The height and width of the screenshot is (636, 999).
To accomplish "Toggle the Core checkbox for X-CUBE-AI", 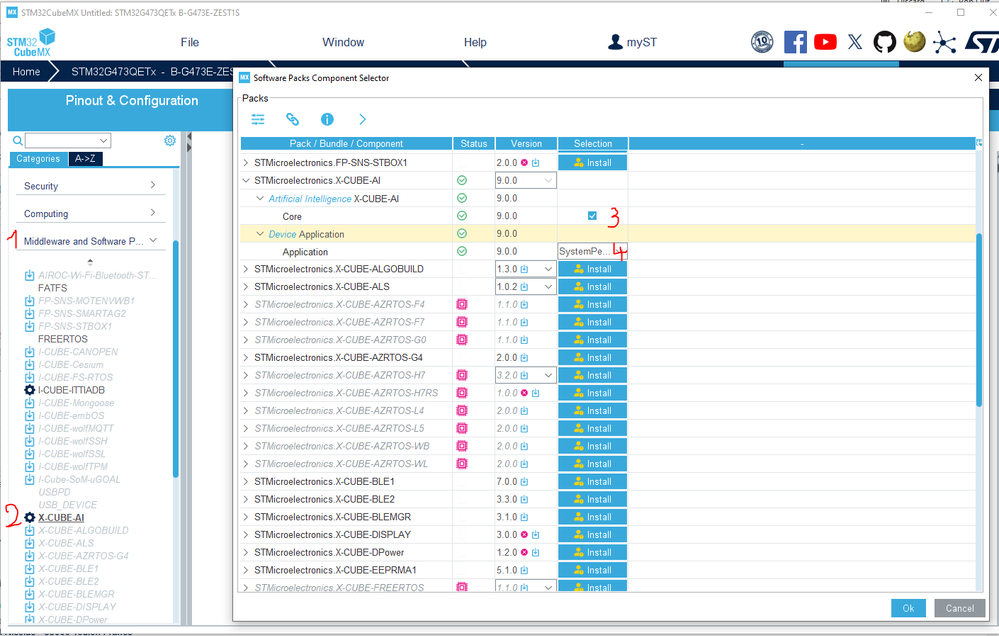I will [592, 216].
